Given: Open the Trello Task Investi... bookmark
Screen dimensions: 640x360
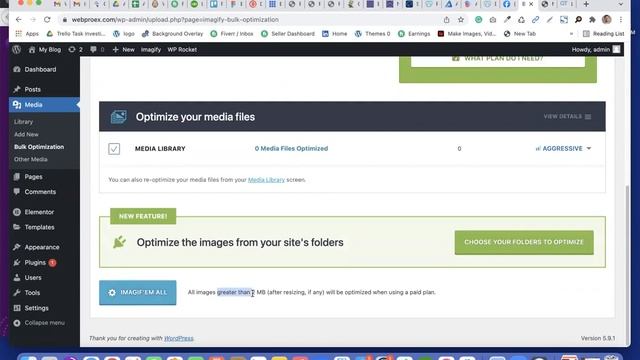Looking at the screenshot, I should (x=76, y=34).
